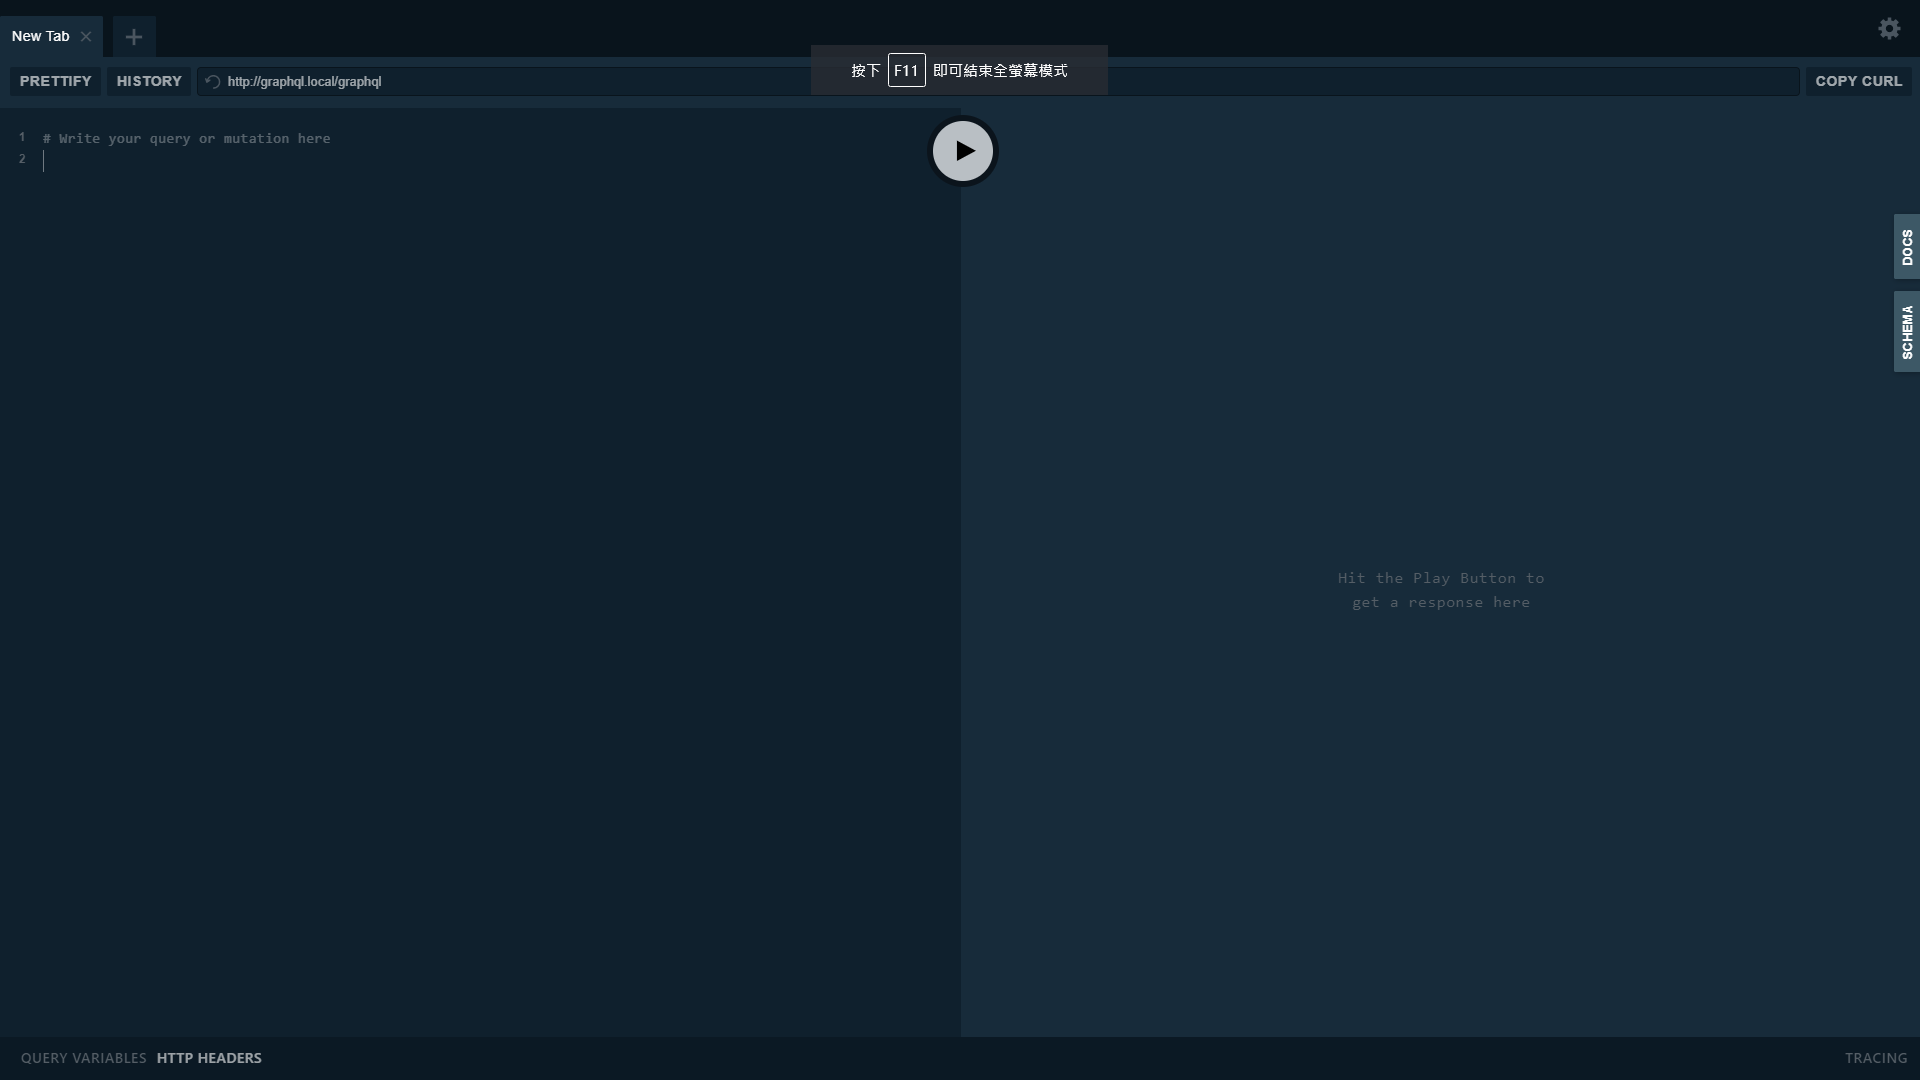
Task: Click the write-your-query comment line
Action: coord(186,138)
